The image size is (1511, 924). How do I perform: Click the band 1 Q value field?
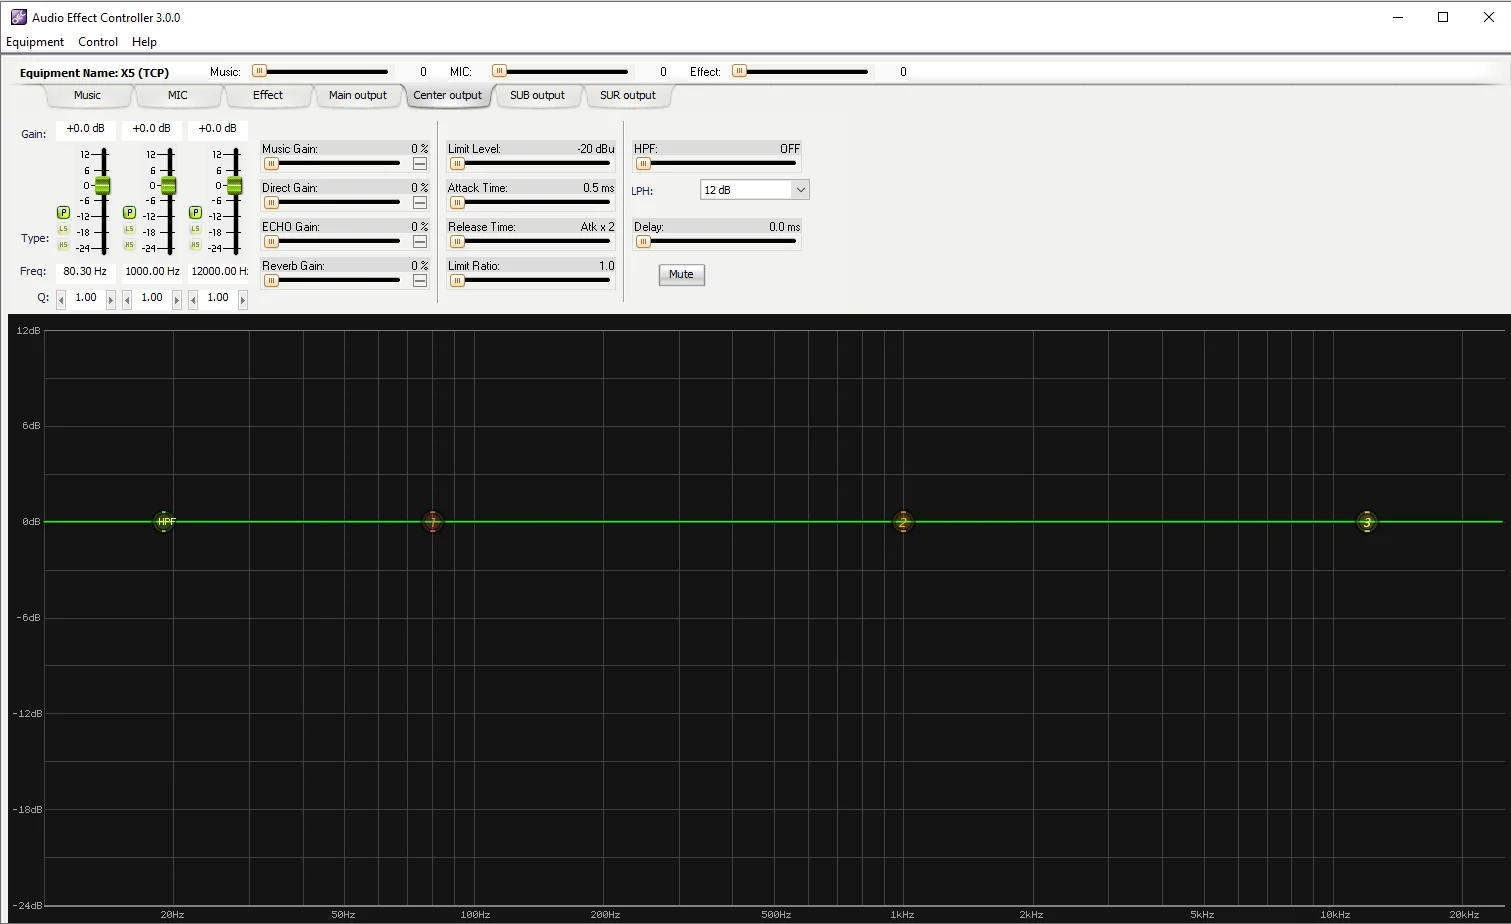pos(86,298)
